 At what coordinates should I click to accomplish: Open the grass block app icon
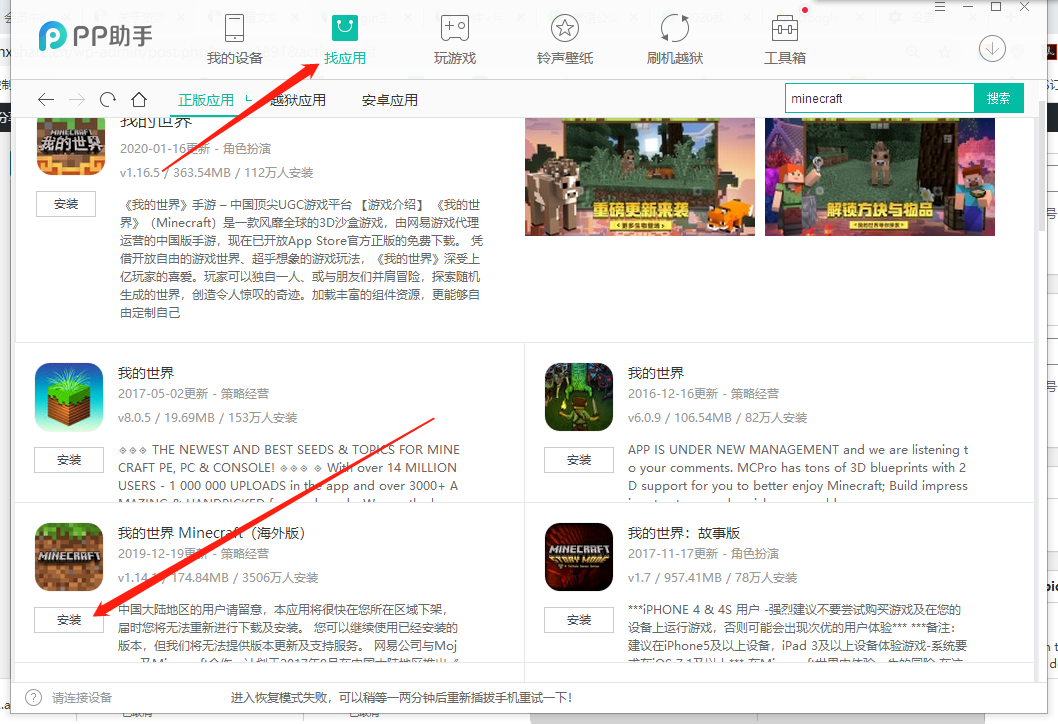coord(69,397)
